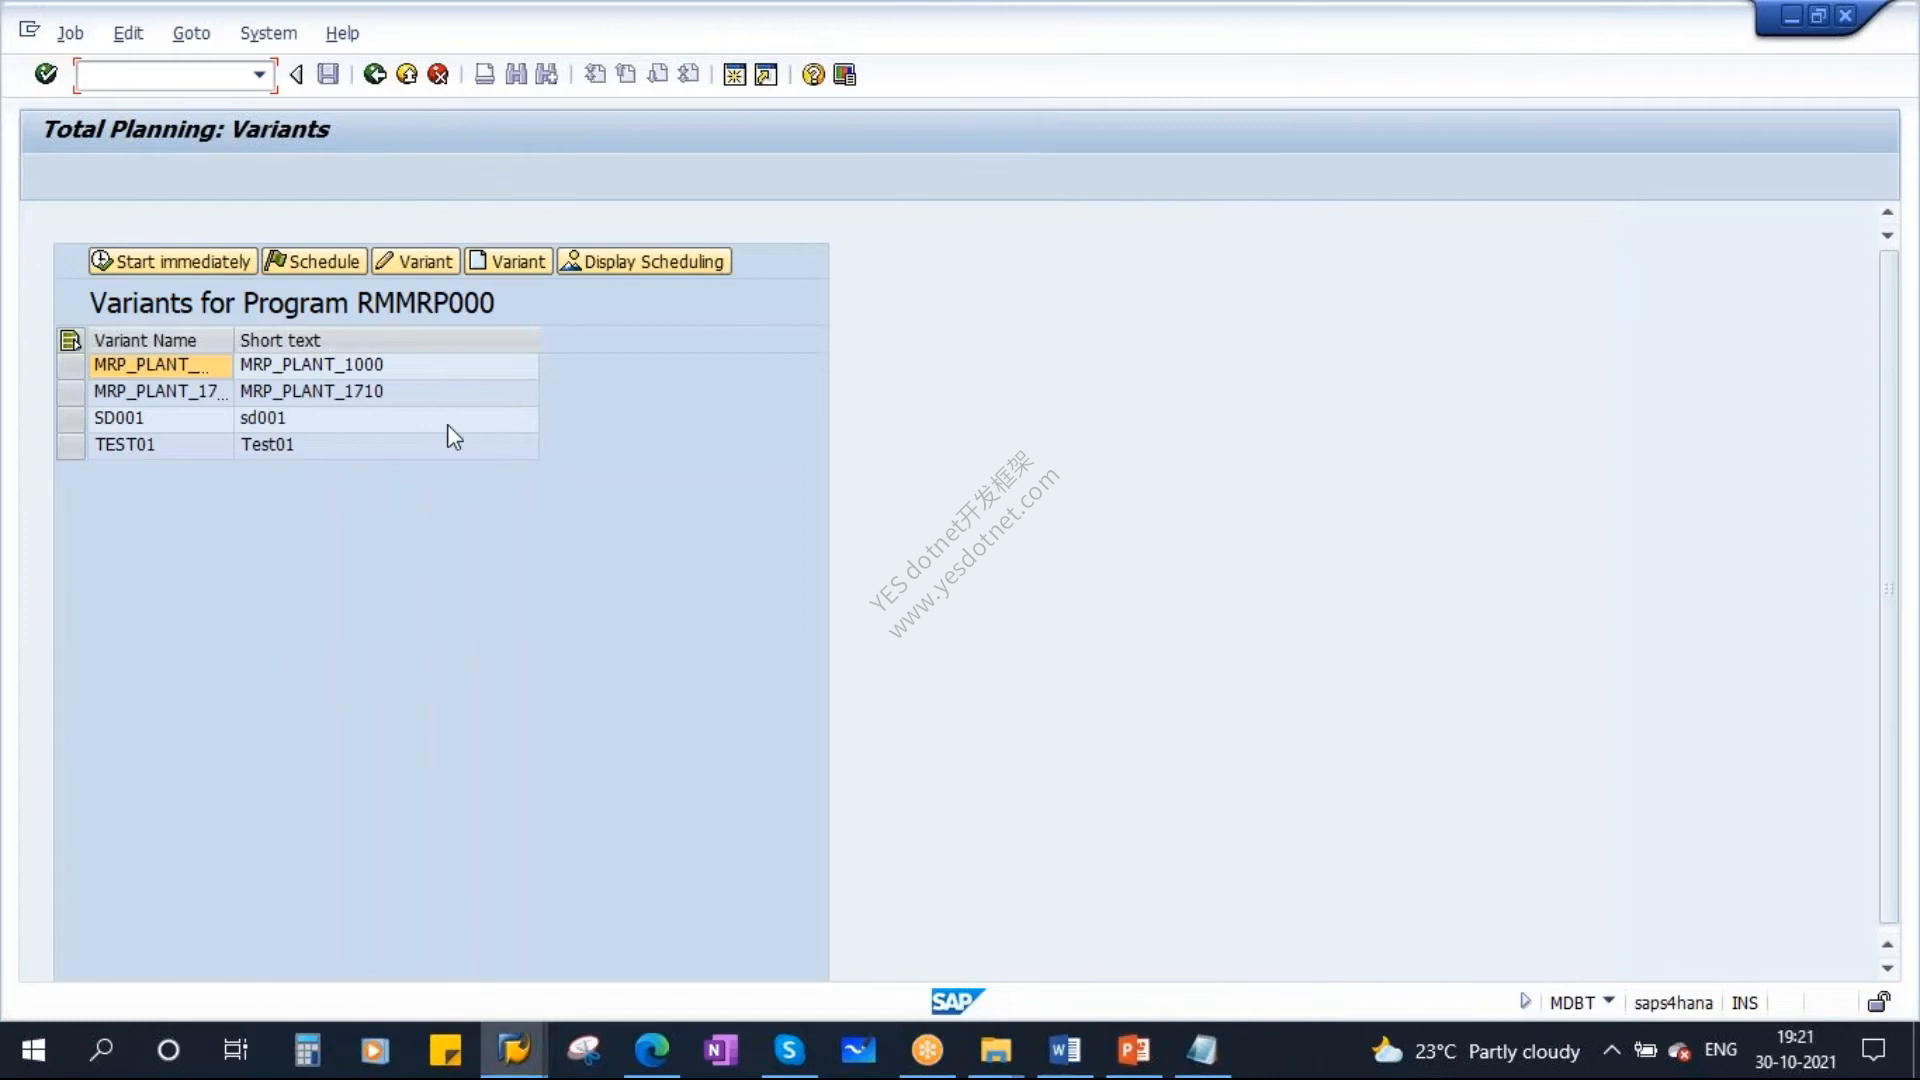Select the row marker for TEST01 variant

click(71, 445)
